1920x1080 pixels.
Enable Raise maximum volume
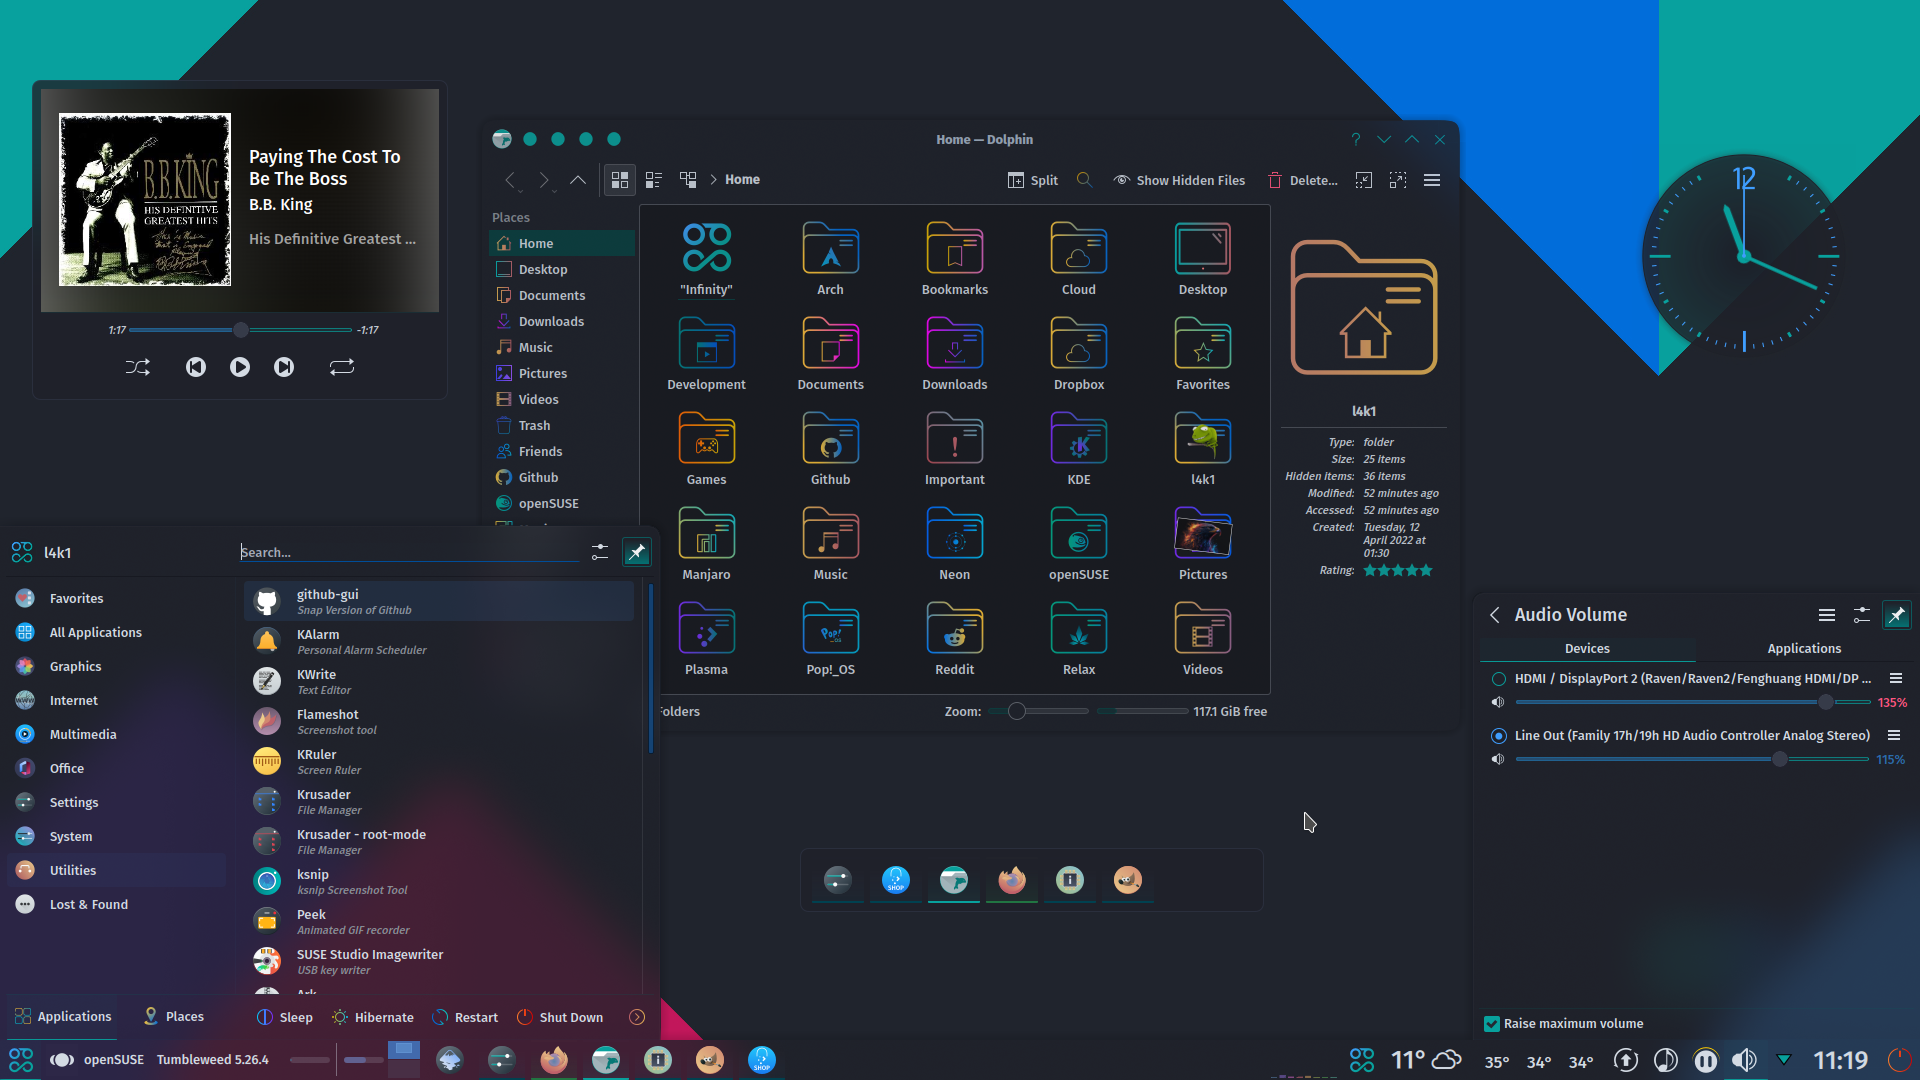pos(1492,1023)
